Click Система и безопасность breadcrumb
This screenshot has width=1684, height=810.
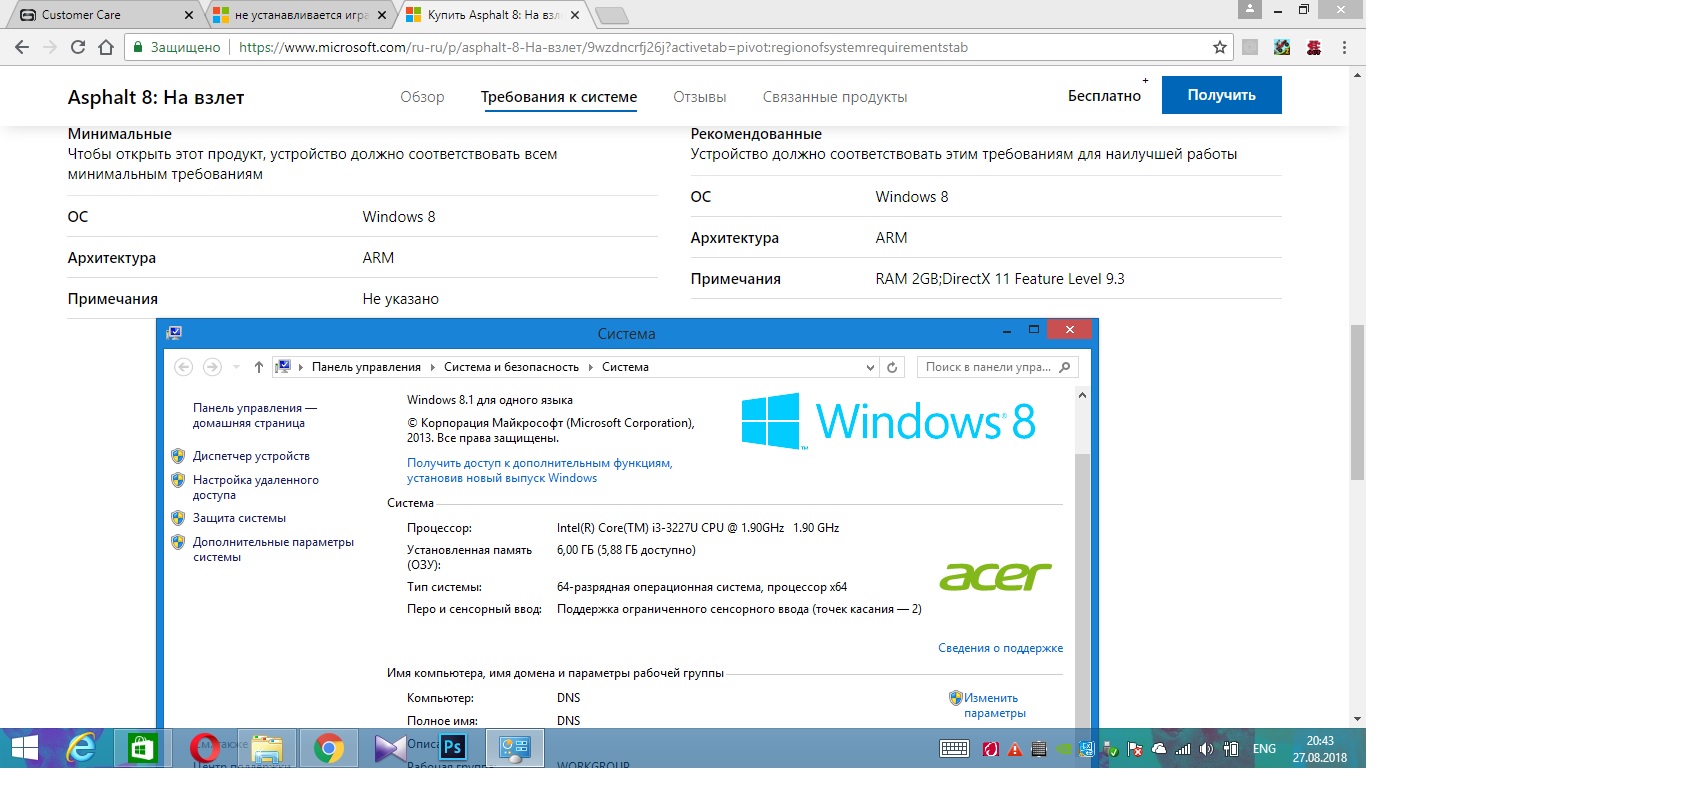pyautogui.click(x=511, y=367)
